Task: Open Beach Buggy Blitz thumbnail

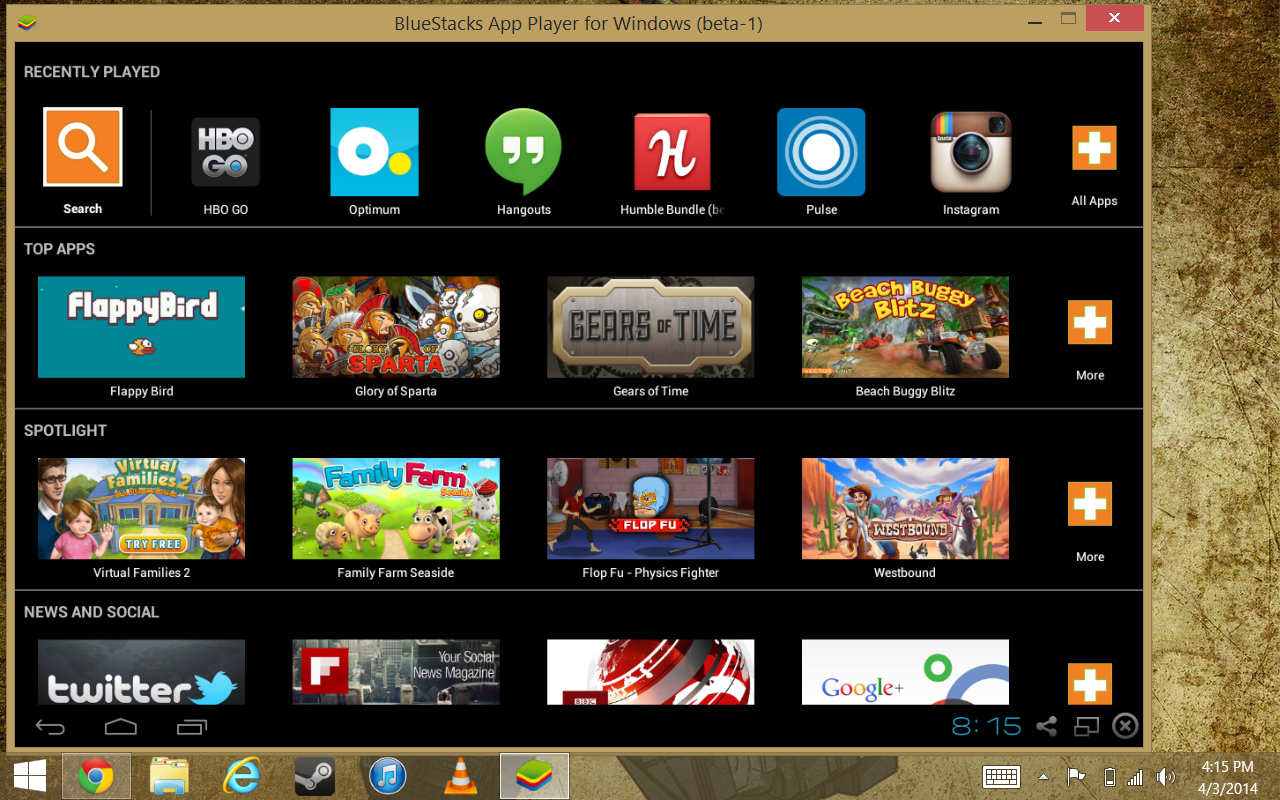Action: coord(905,327)
